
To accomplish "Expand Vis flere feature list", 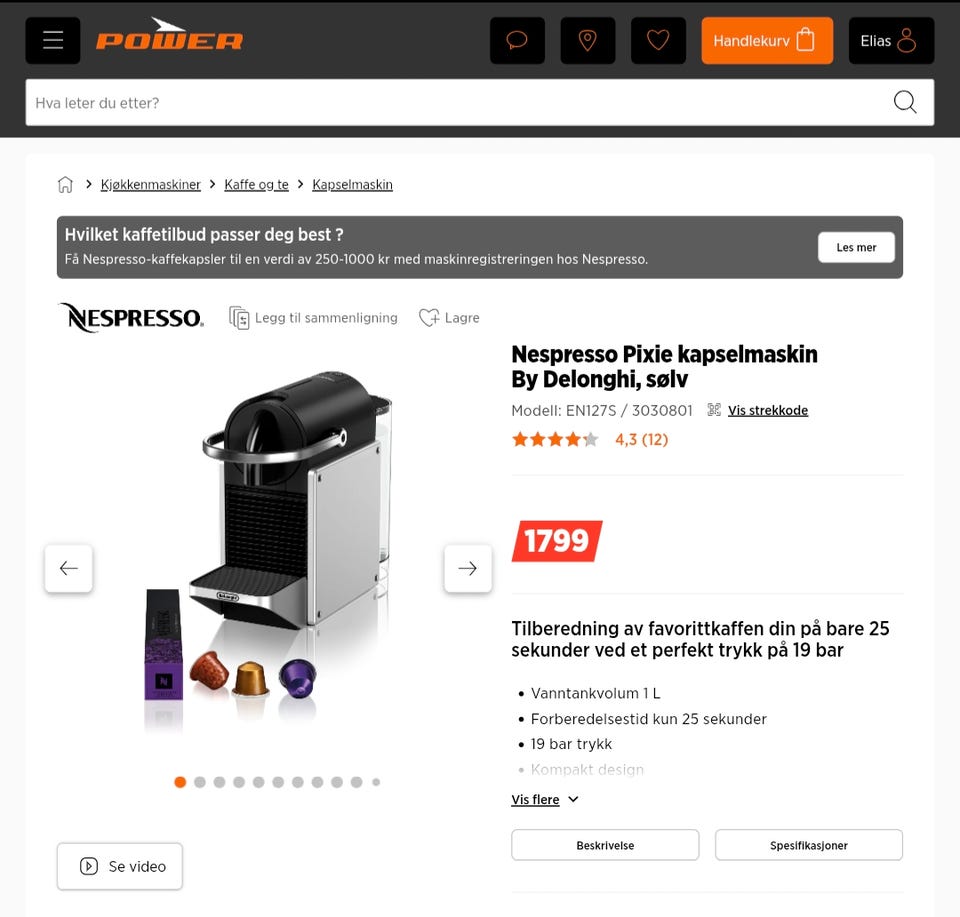I will tap(544, 799).
